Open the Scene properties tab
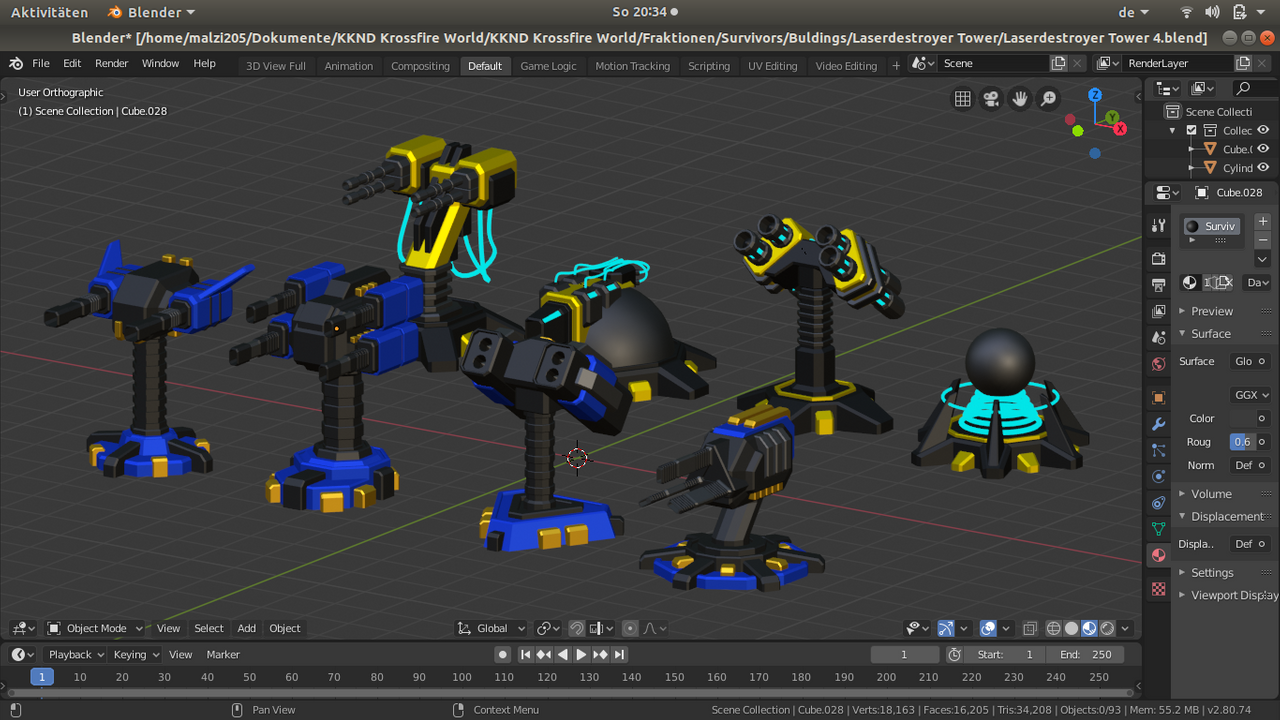The width and height of the screenshot is (1280, 720). (x=1158, y=337)
